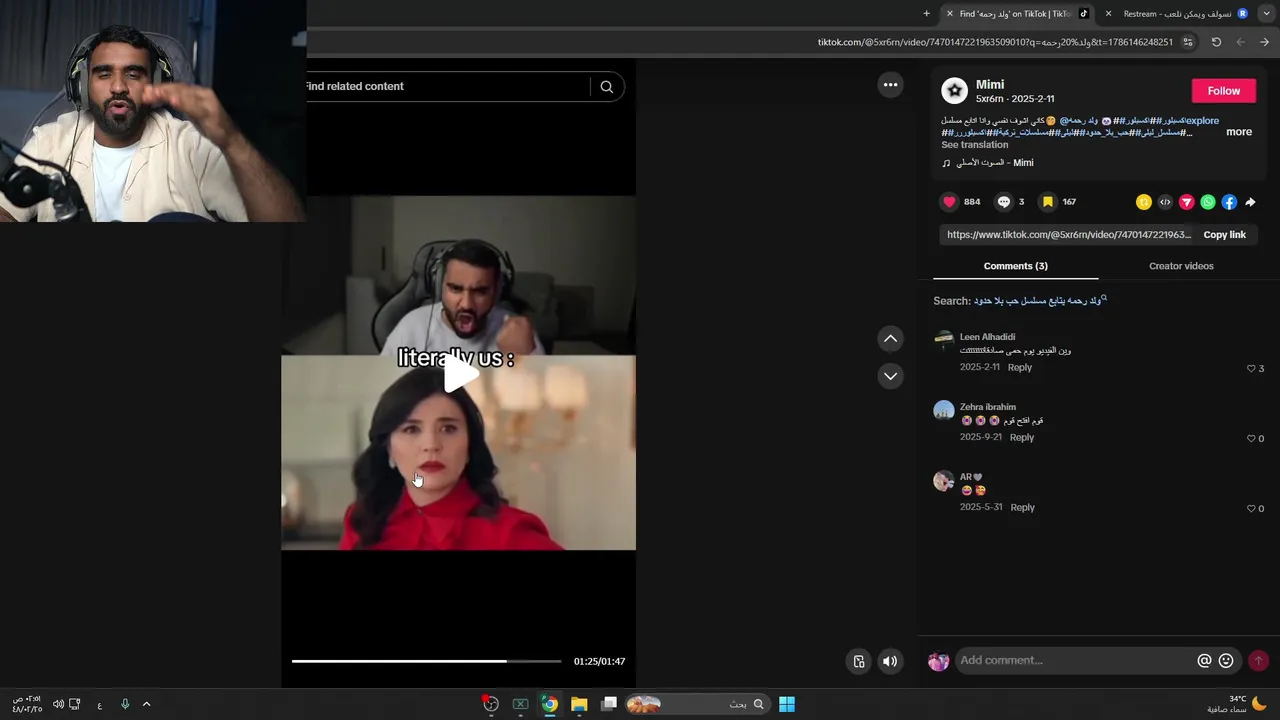Show hidden system tray icons
This screenshot has width=1280, height=720.
pyautogui.click(x=146, y=704)
